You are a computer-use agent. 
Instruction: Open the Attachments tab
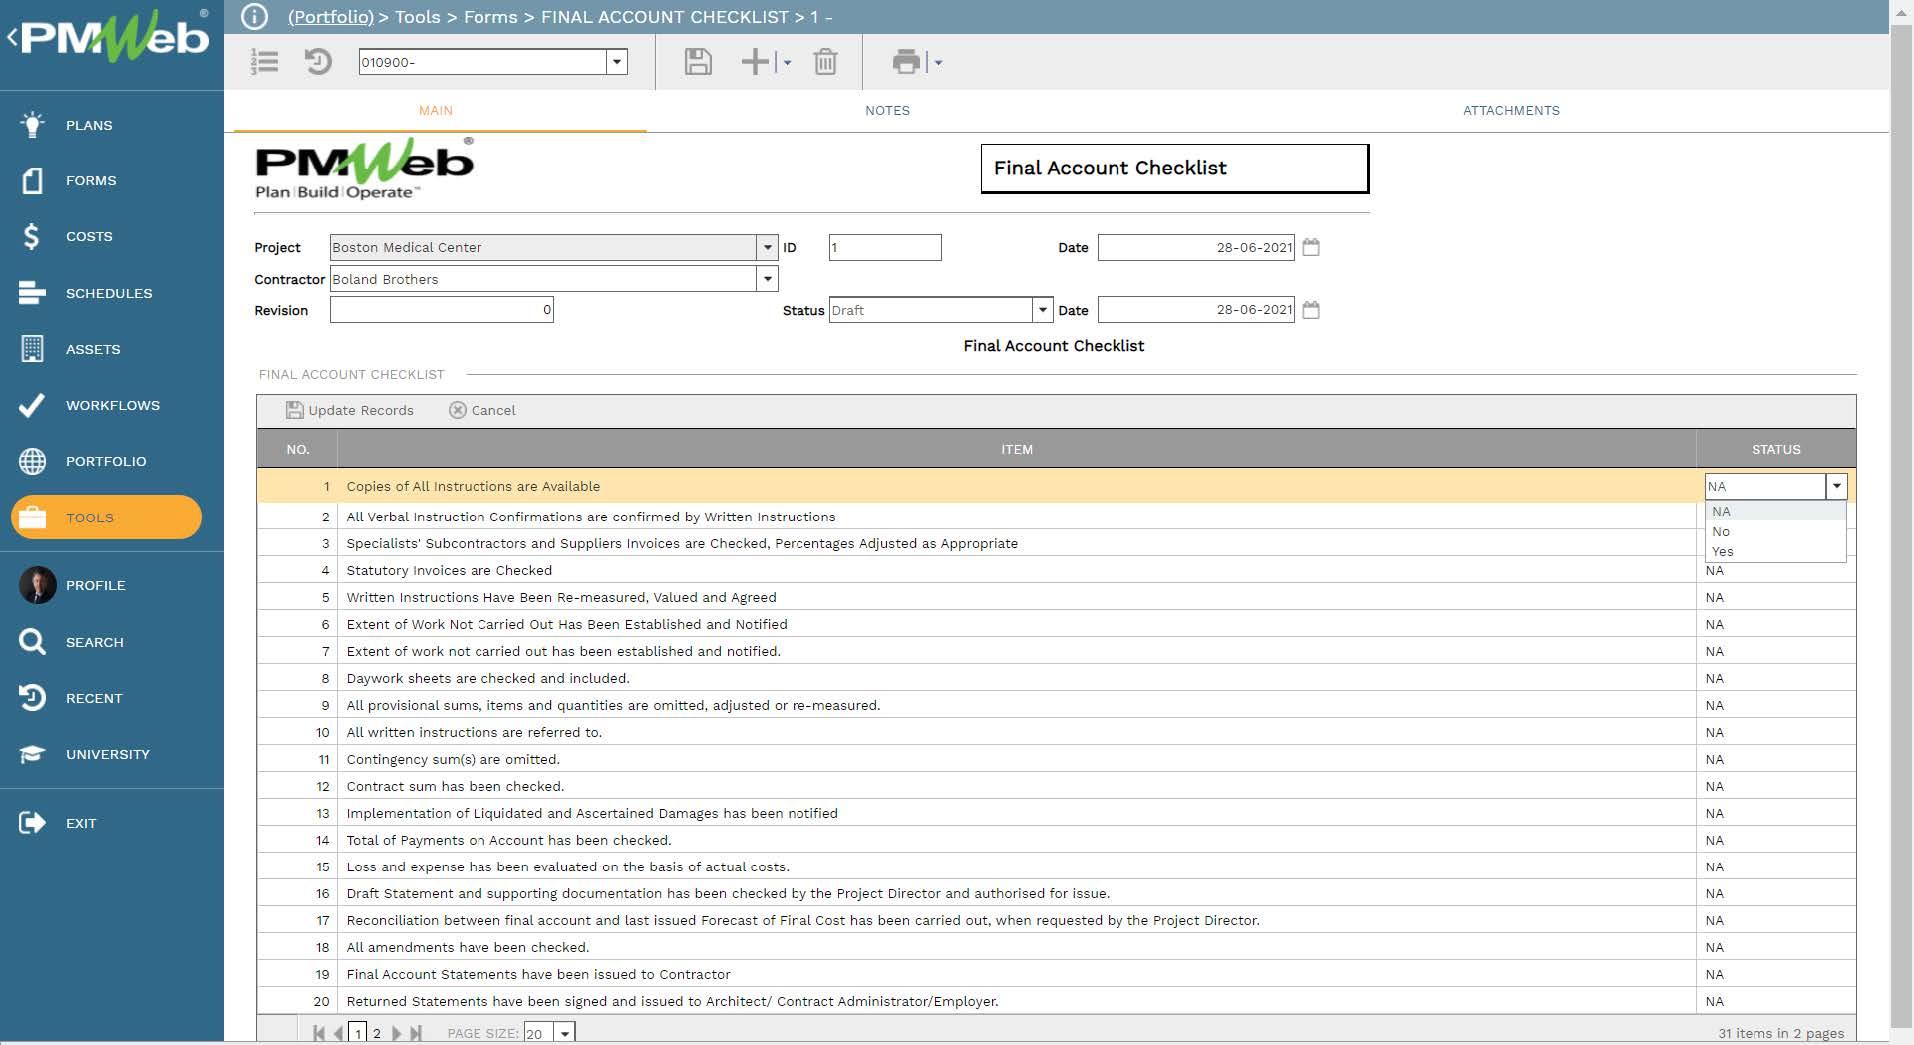click(x=1510, y=110)
